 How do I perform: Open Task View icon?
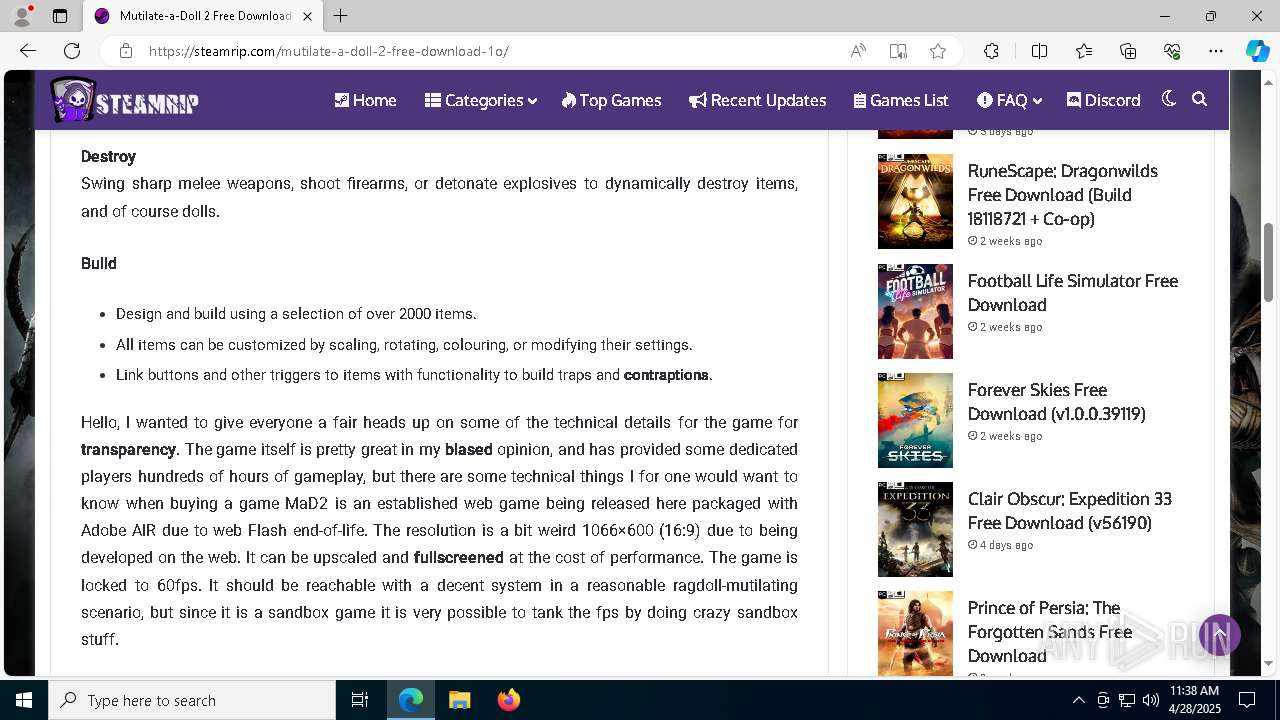tap(360, 700)
